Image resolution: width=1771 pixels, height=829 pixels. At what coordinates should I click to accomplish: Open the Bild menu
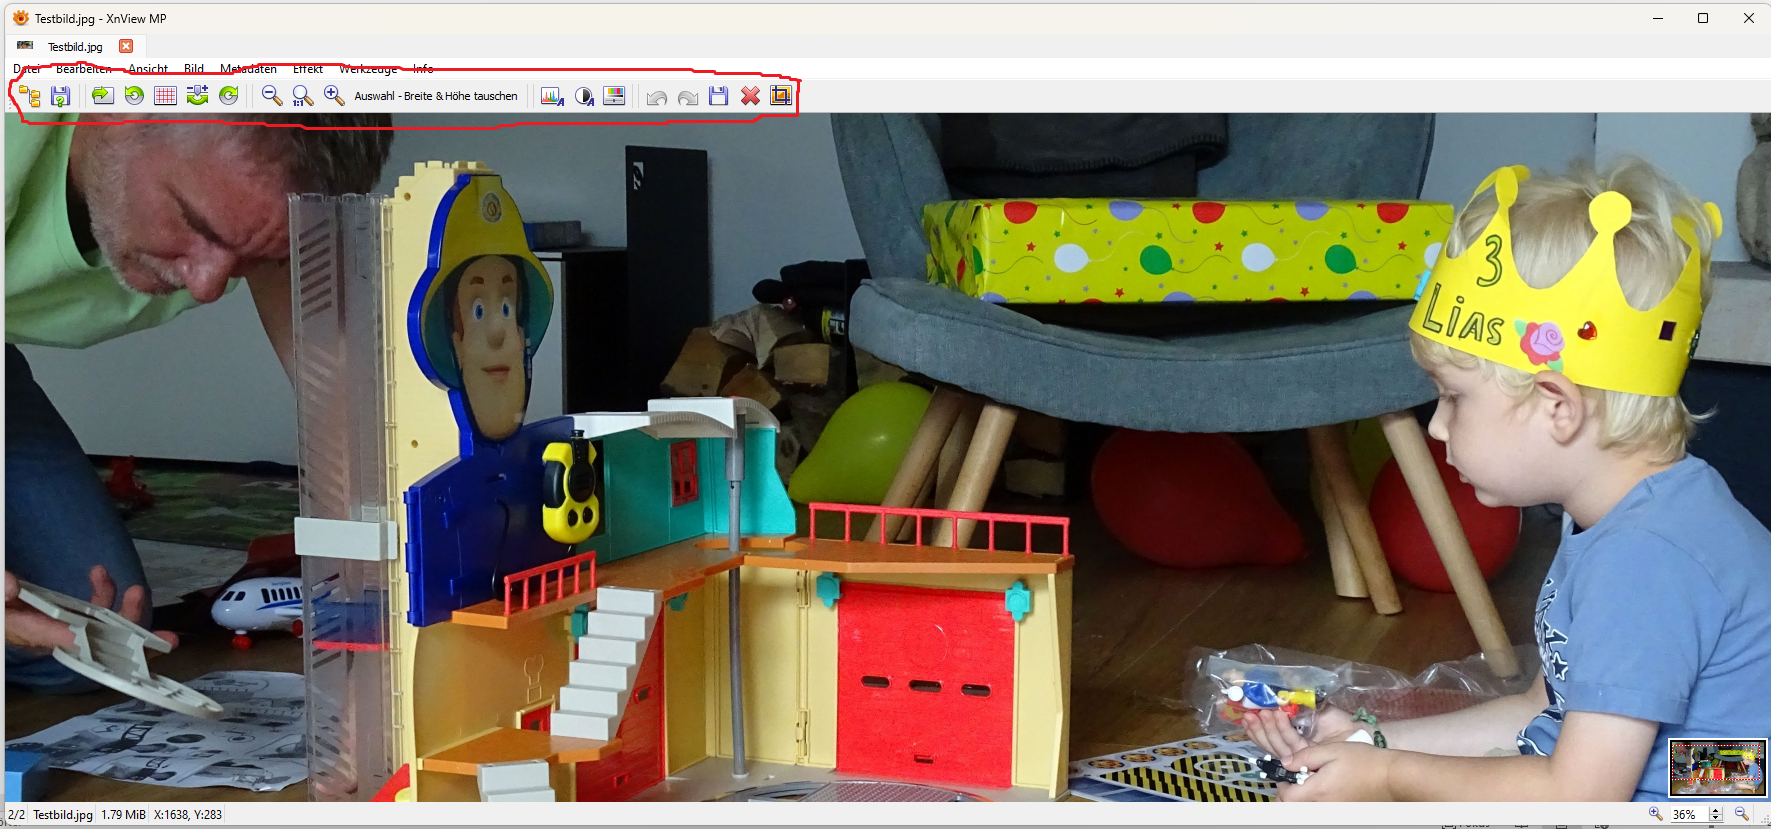click(194, 69)
